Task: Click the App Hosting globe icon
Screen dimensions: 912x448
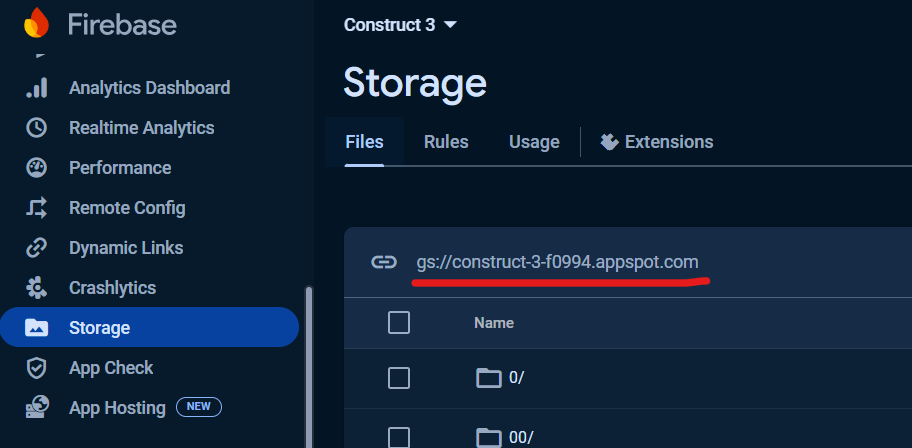Action: pos(36,408)
